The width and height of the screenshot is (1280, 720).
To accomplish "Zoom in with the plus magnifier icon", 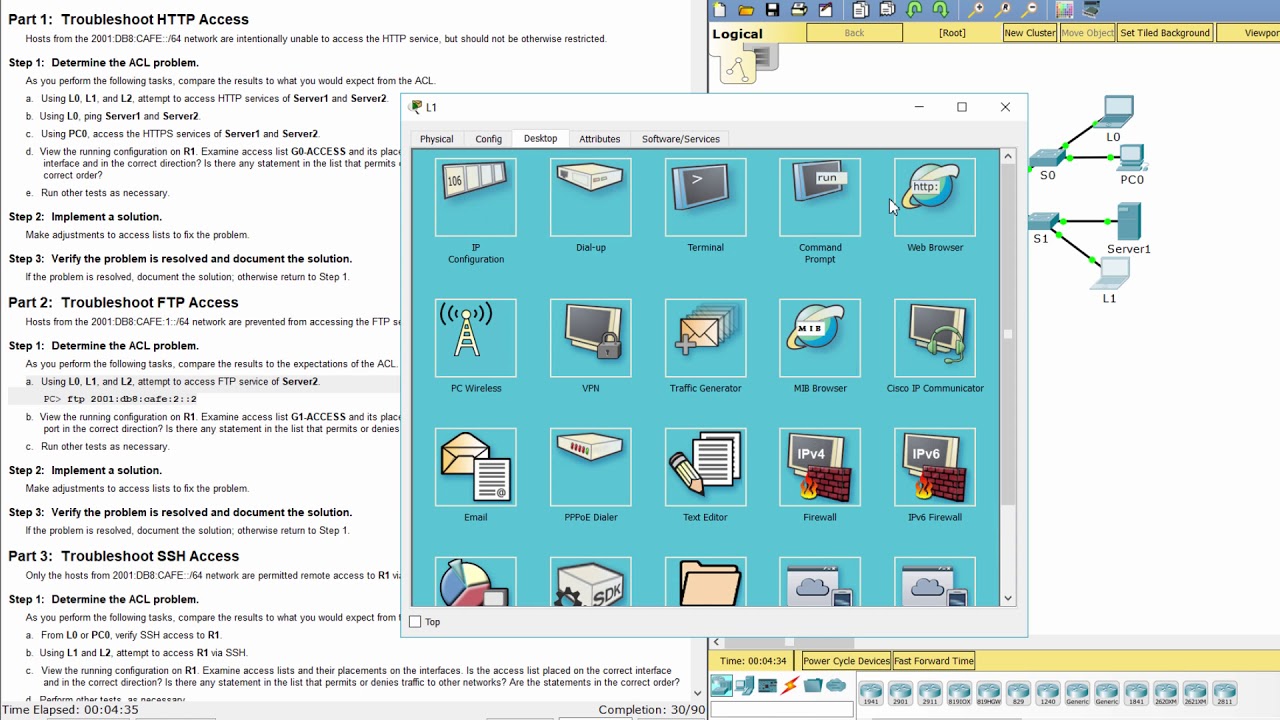I will 977,10.
